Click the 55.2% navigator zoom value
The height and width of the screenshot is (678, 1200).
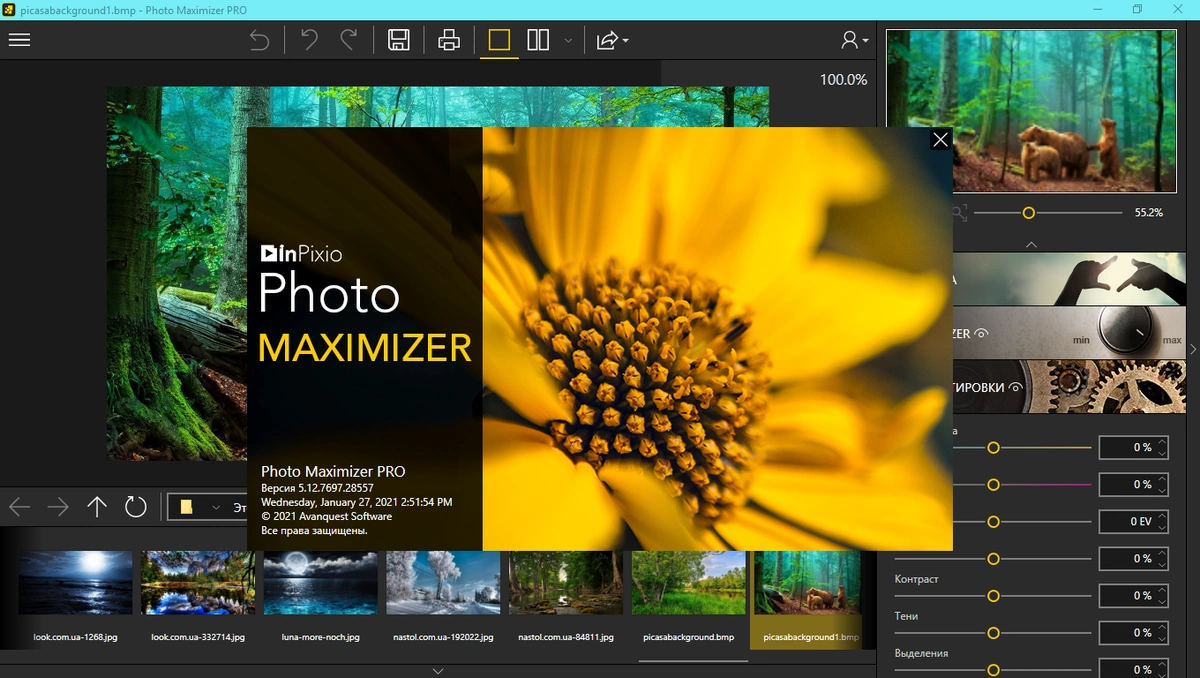pyautogui.click(x=1149, y=213)
